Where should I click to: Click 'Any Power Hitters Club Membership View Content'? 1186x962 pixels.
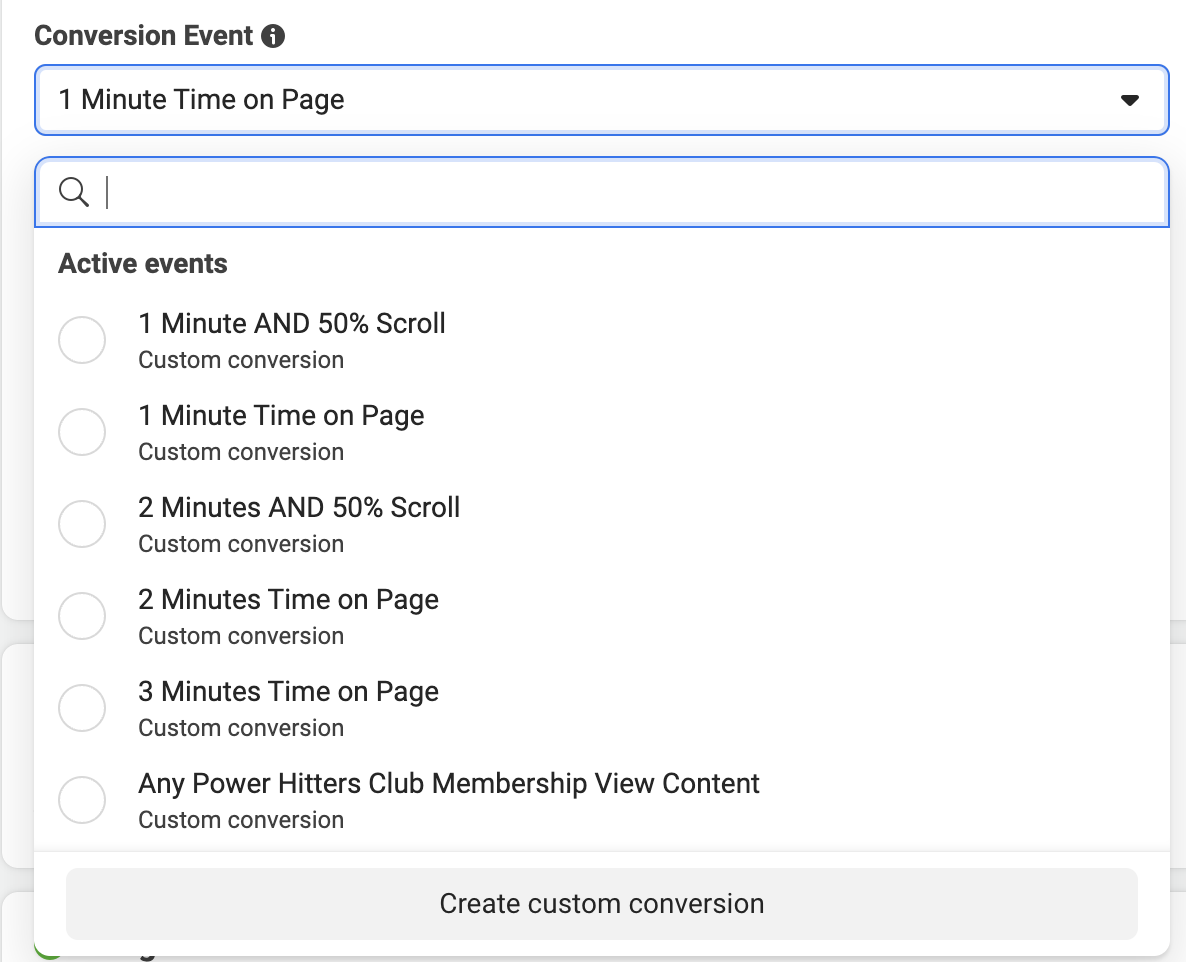pos(449,784)
